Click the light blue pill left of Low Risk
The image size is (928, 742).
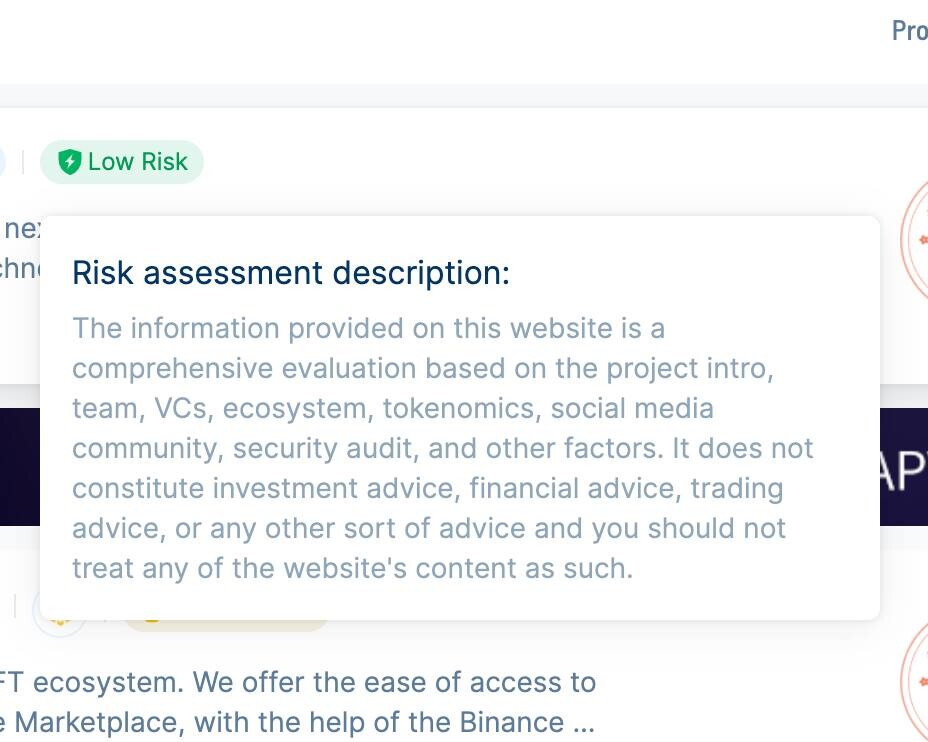[2, 162]
